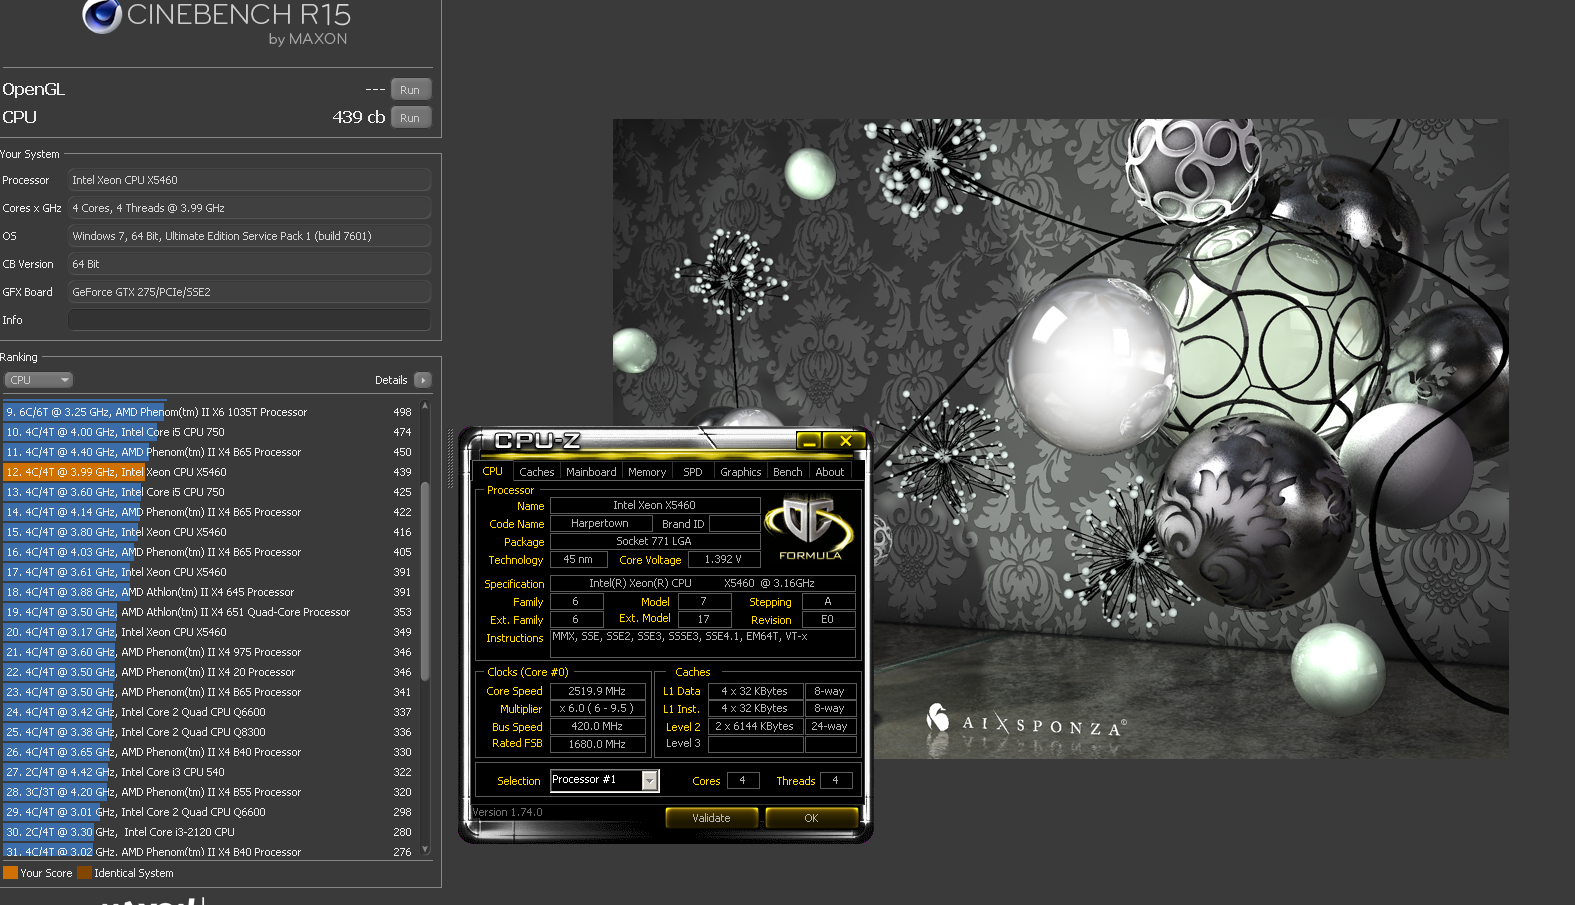Run the CPU benchmark
Image resolution: width=1575 pixels, height=905 pixels.
pos(411,117)
